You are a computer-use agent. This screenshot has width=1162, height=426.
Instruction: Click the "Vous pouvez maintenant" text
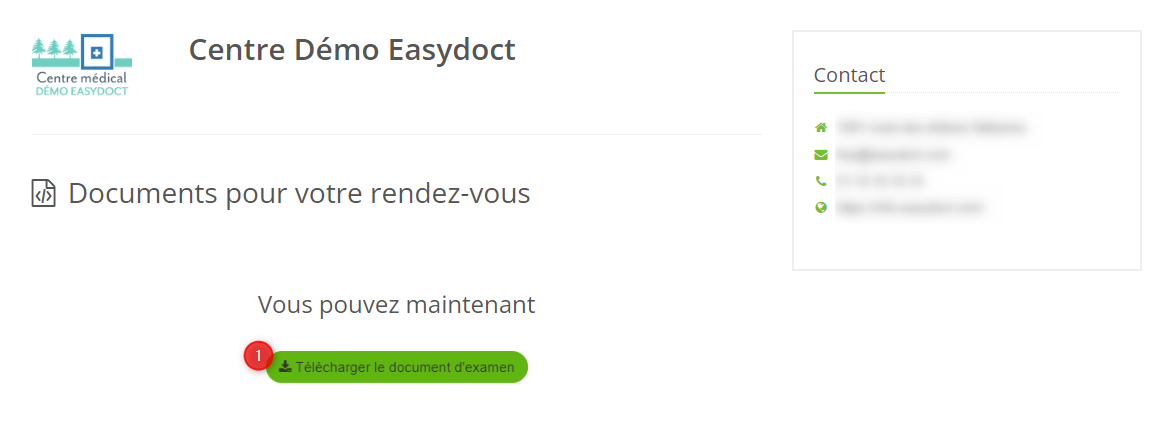coord(396,305)
